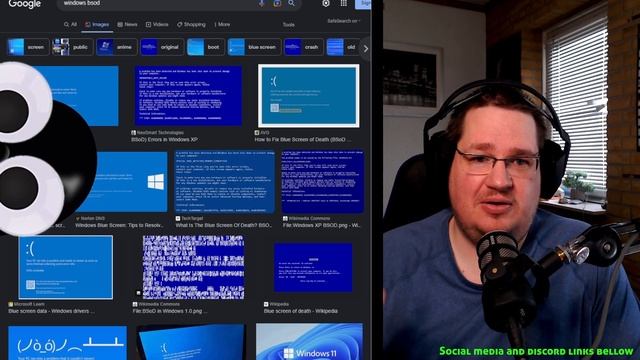Show more filter chips with right arrow

point(365,49)
